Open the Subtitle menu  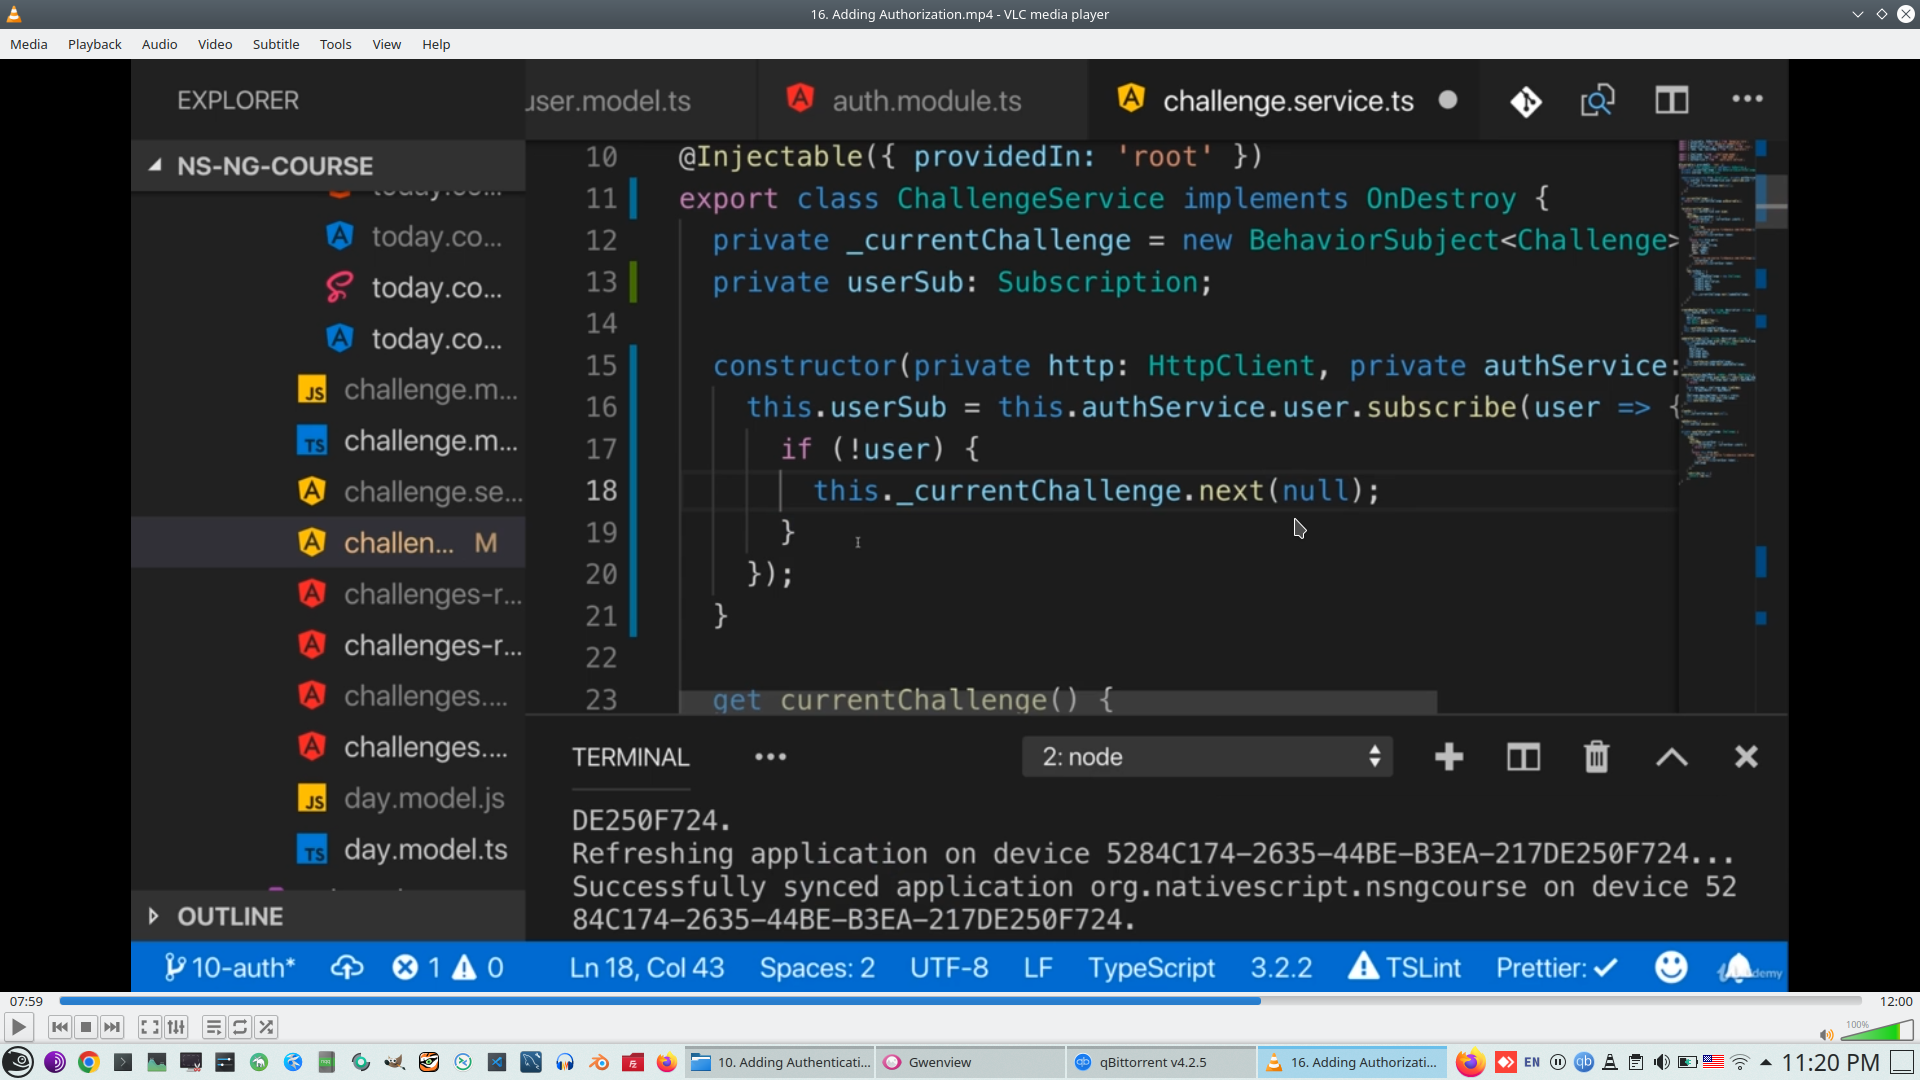[x=275, y=44]
